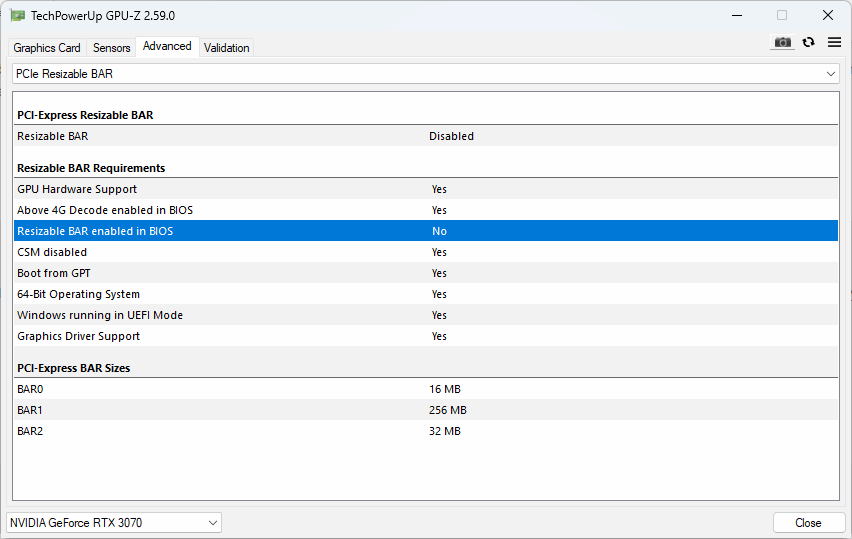This screenshot has height=539, width=852.
Task: Select the 64-Bit Operating System row
Action: (x=426, y=294)
